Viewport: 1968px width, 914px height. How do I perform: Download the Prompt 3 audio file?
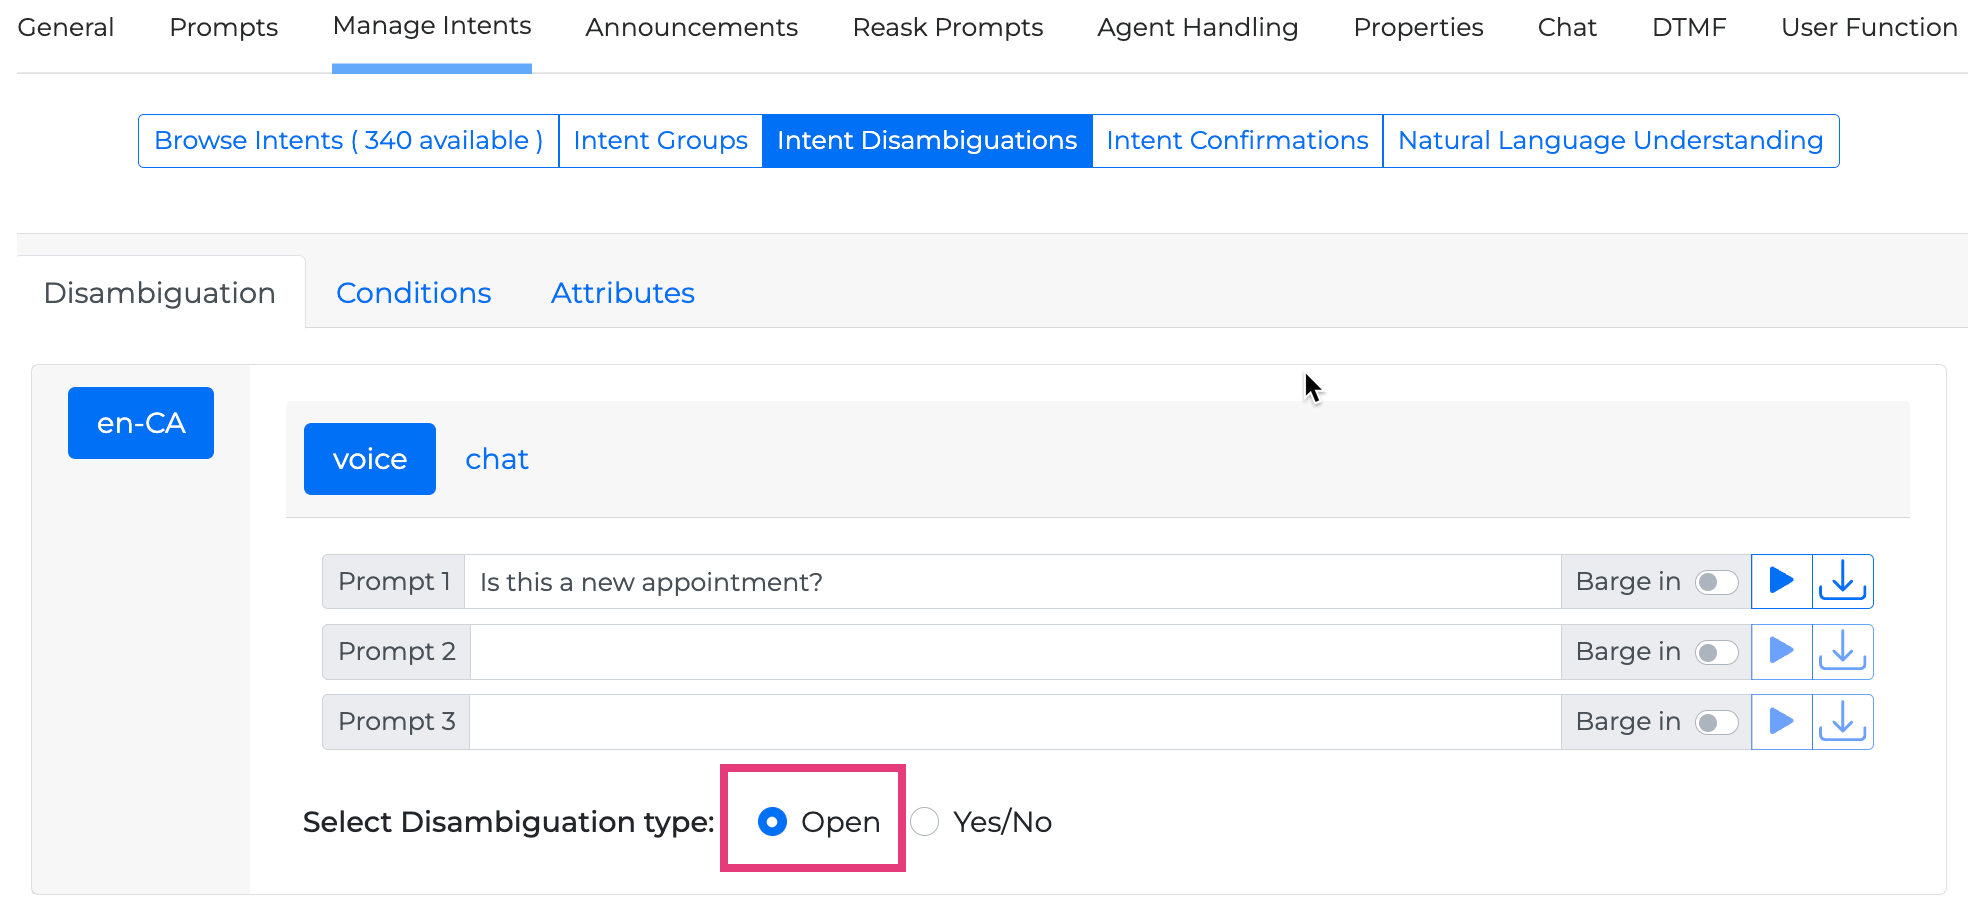click(1842, 721)
